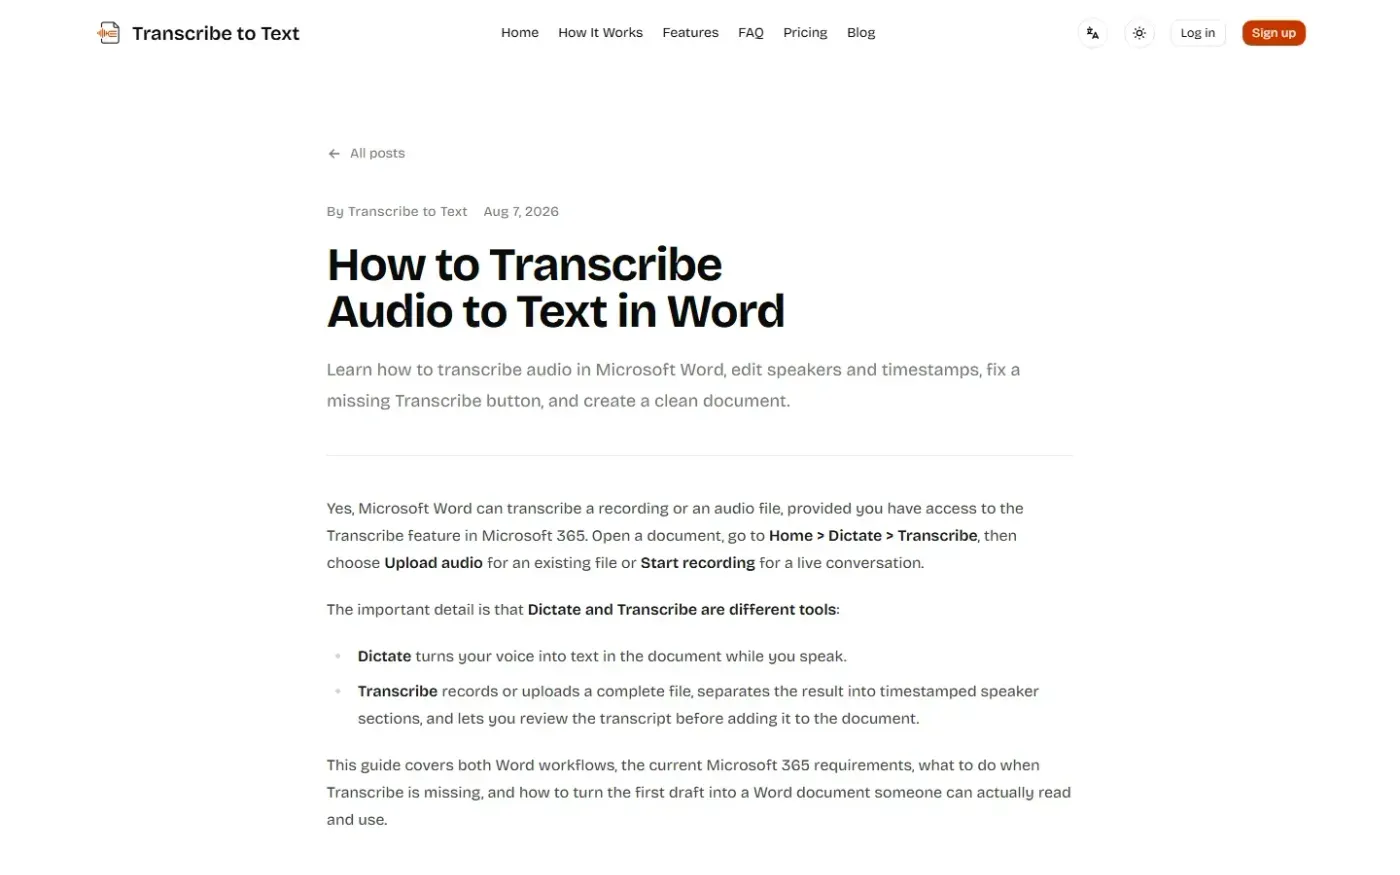Click the article title How to Transcribe Audio
The width and height of the screenshot is (1400, 875).
pyautogui.click(x=556, y=288)
